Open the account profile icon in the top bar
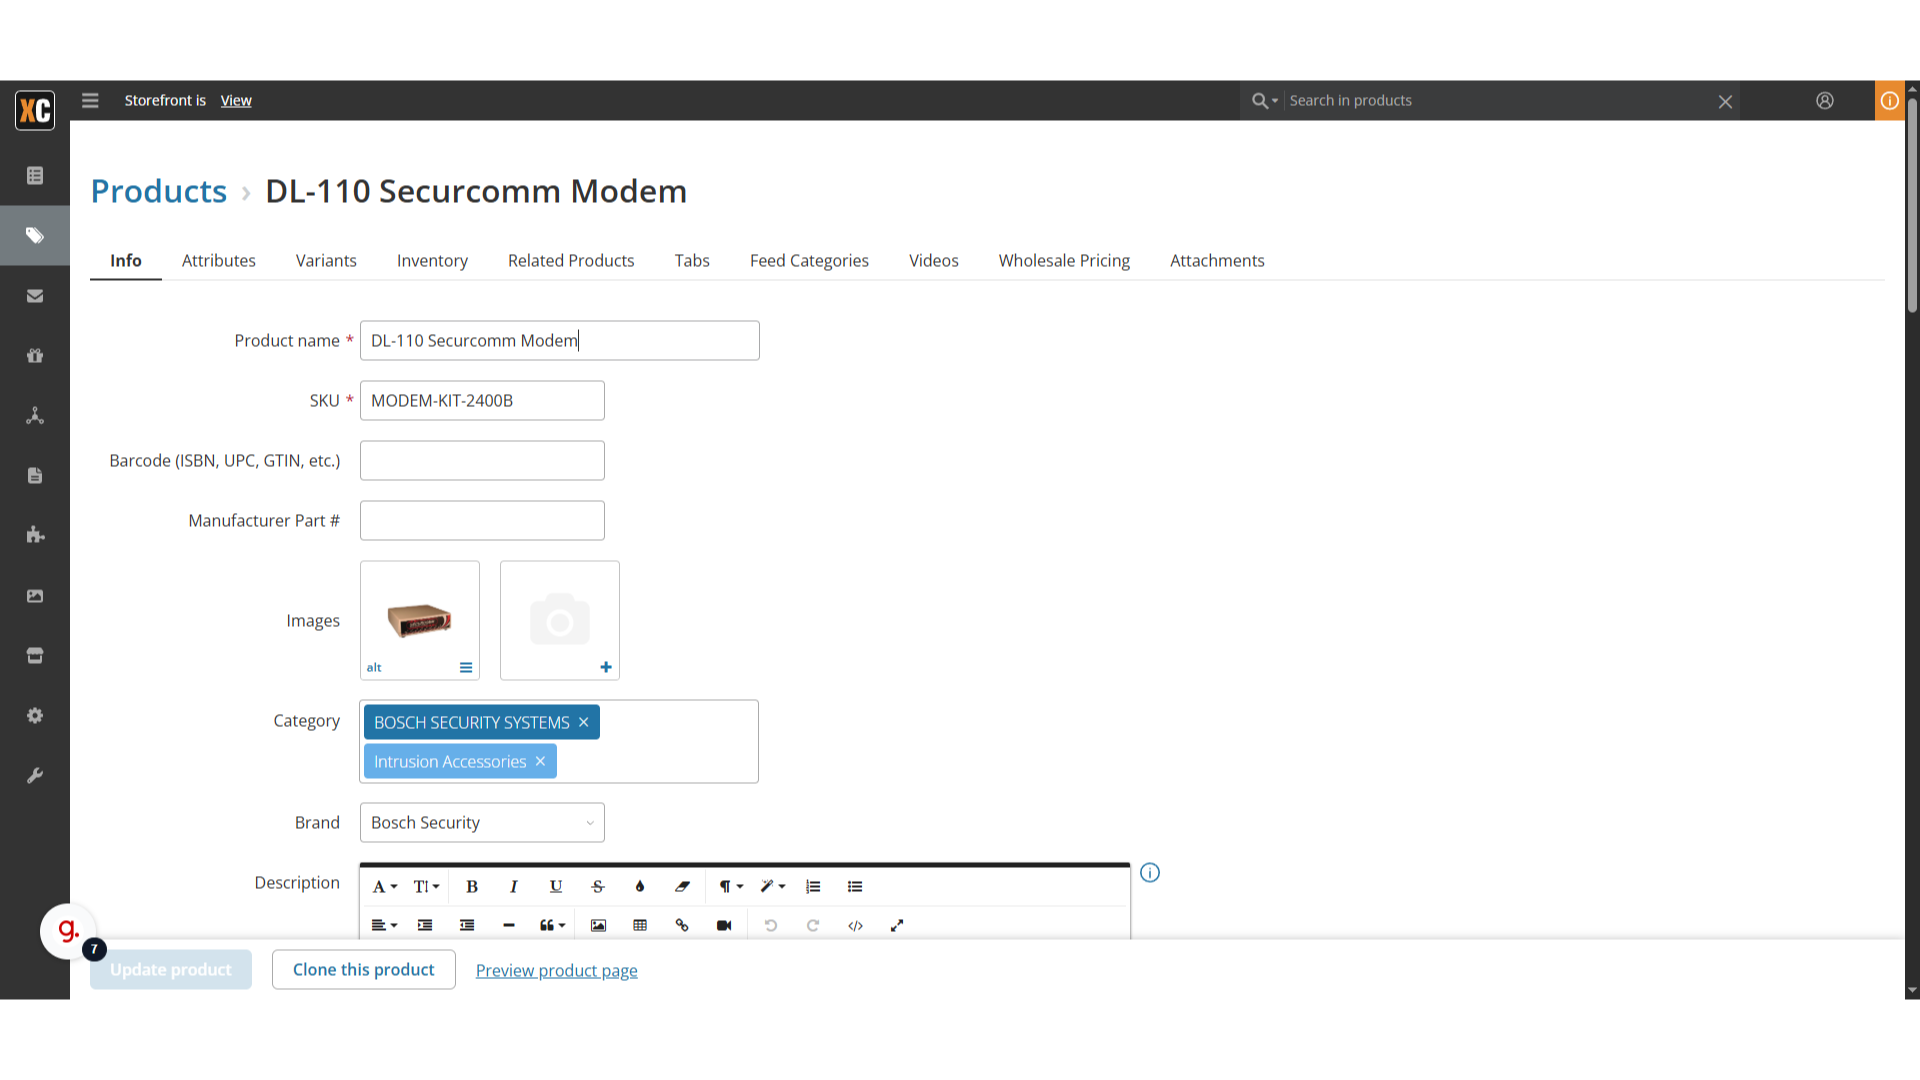This screenshot has height=1080, width=1920. pyautogui.click(x=1825, y=100)
